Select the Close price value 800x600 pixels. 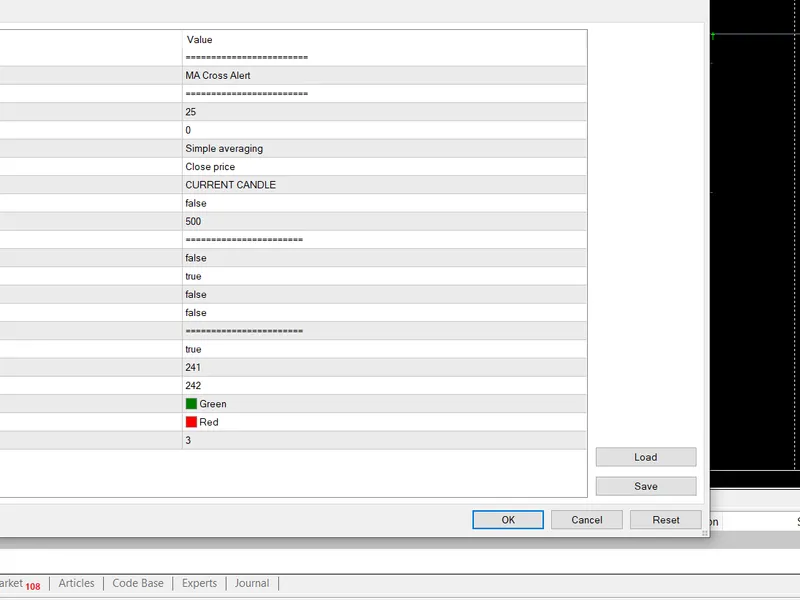tap(384, 167)
